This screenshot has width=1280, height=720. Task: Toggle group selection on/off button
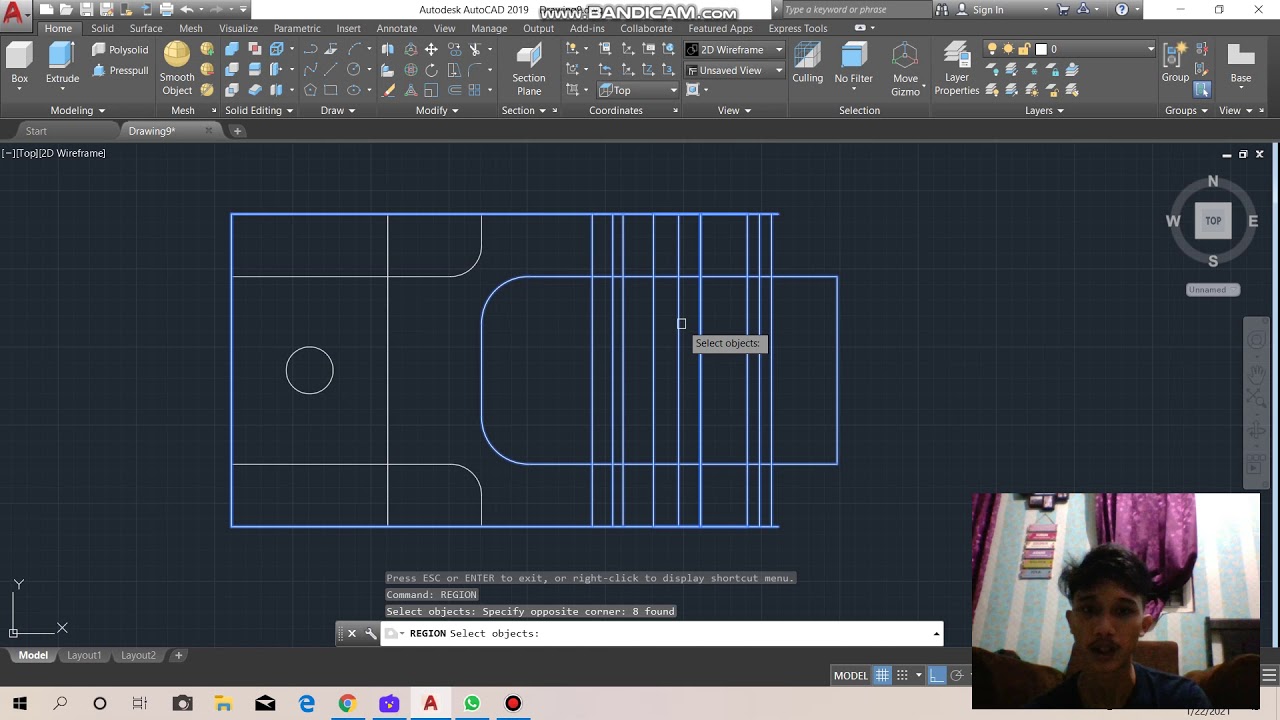(1202, 90)
